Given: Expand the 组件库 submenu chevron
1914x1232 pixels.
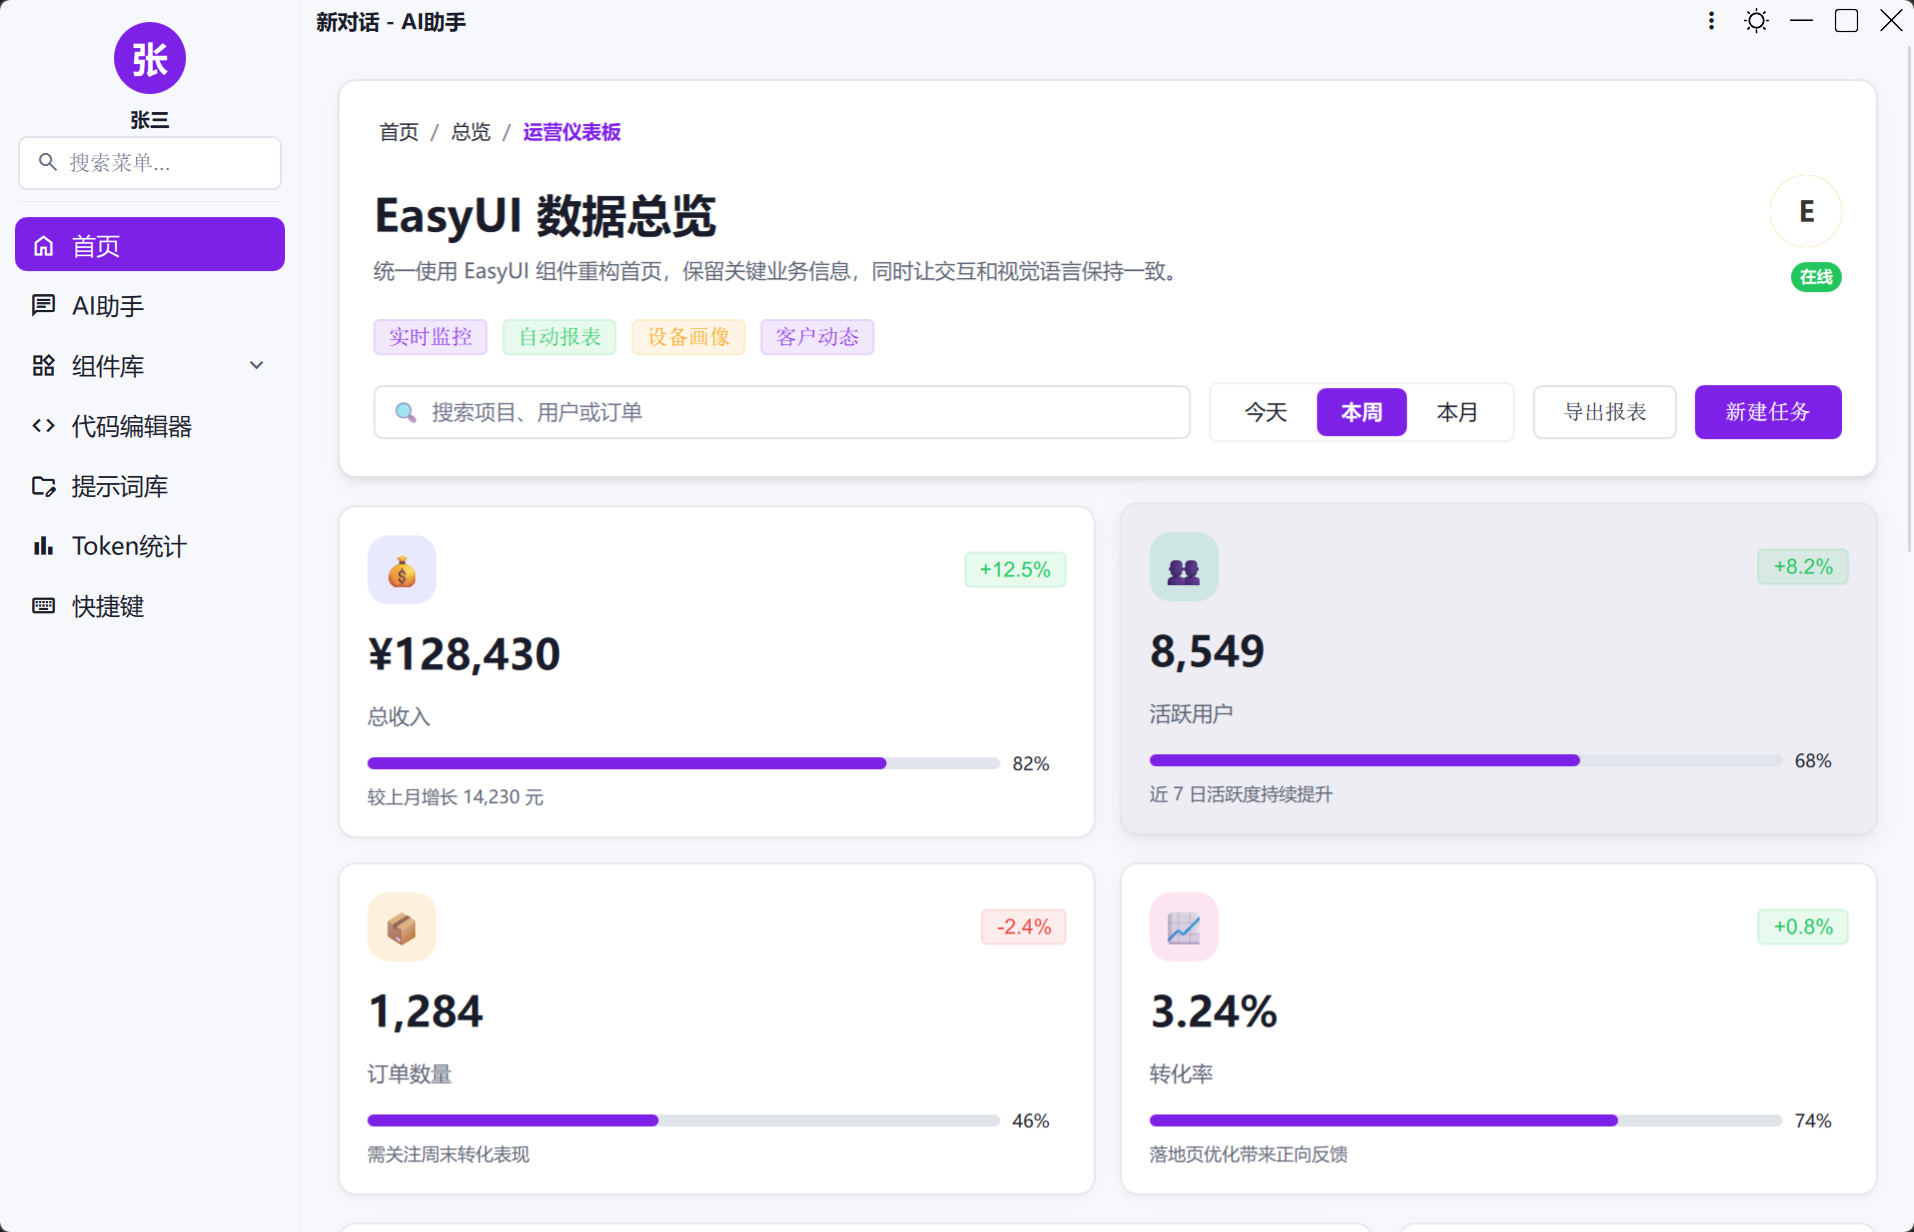Looking at the screenshot, I should click(257, 365).
